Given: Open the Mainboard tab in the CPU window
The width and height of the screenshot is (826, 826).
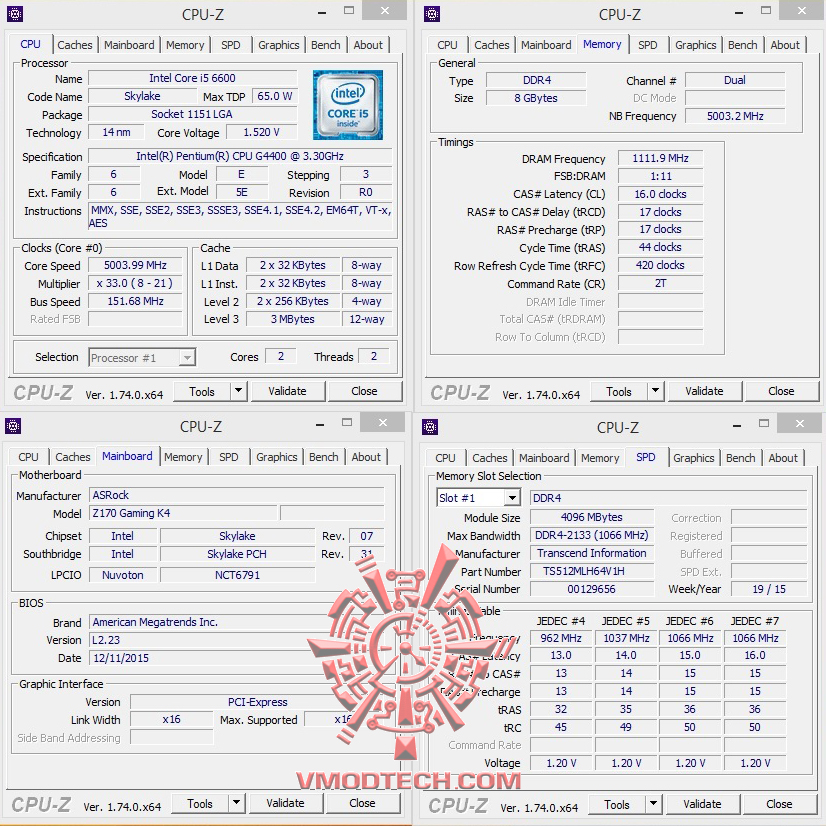Looking at the screenshot, I should [x=129, y=45].
